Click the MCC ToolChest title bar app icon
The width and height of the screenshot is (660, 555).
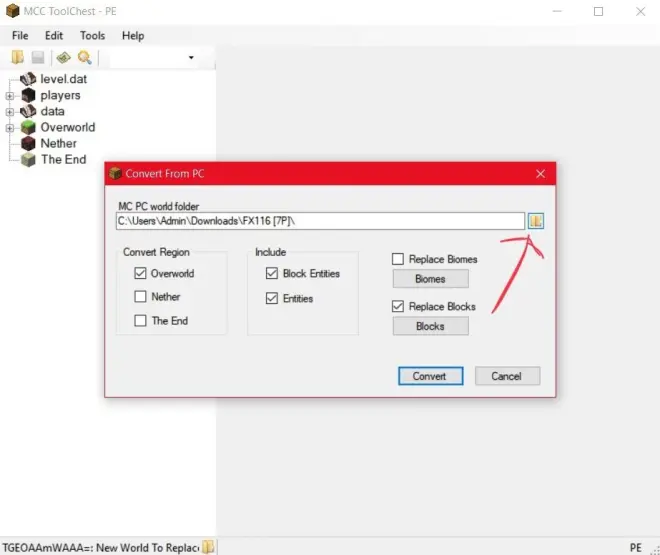(x=13, y=11)
